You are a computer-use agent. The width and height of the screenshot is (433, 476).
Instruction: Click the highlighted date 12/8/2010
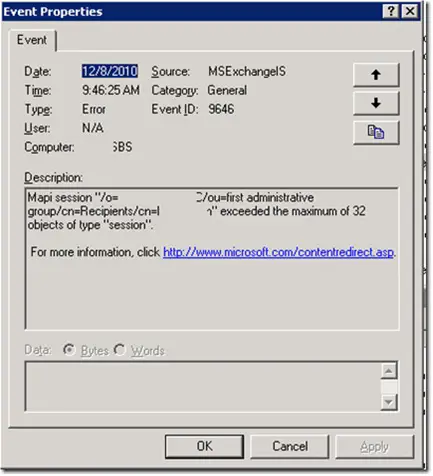tap(110, 71)
